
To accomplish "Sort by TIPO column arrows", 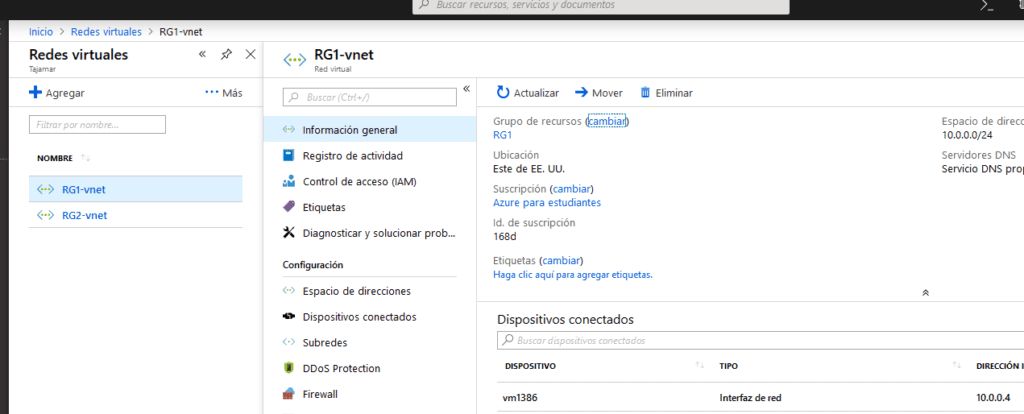I will (x=957, y=366).
